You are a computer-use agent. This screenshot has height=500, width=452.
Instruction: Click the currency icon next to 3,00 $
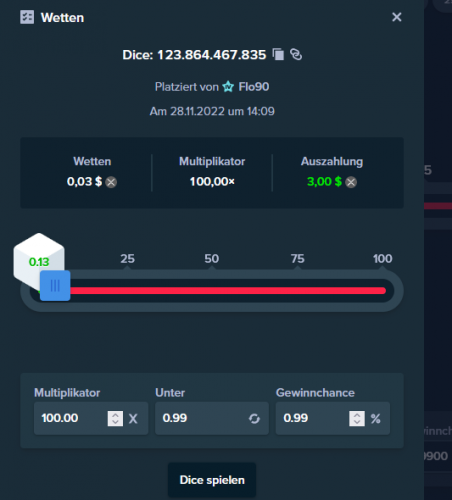pyautogui.click(x=351, y=182)
